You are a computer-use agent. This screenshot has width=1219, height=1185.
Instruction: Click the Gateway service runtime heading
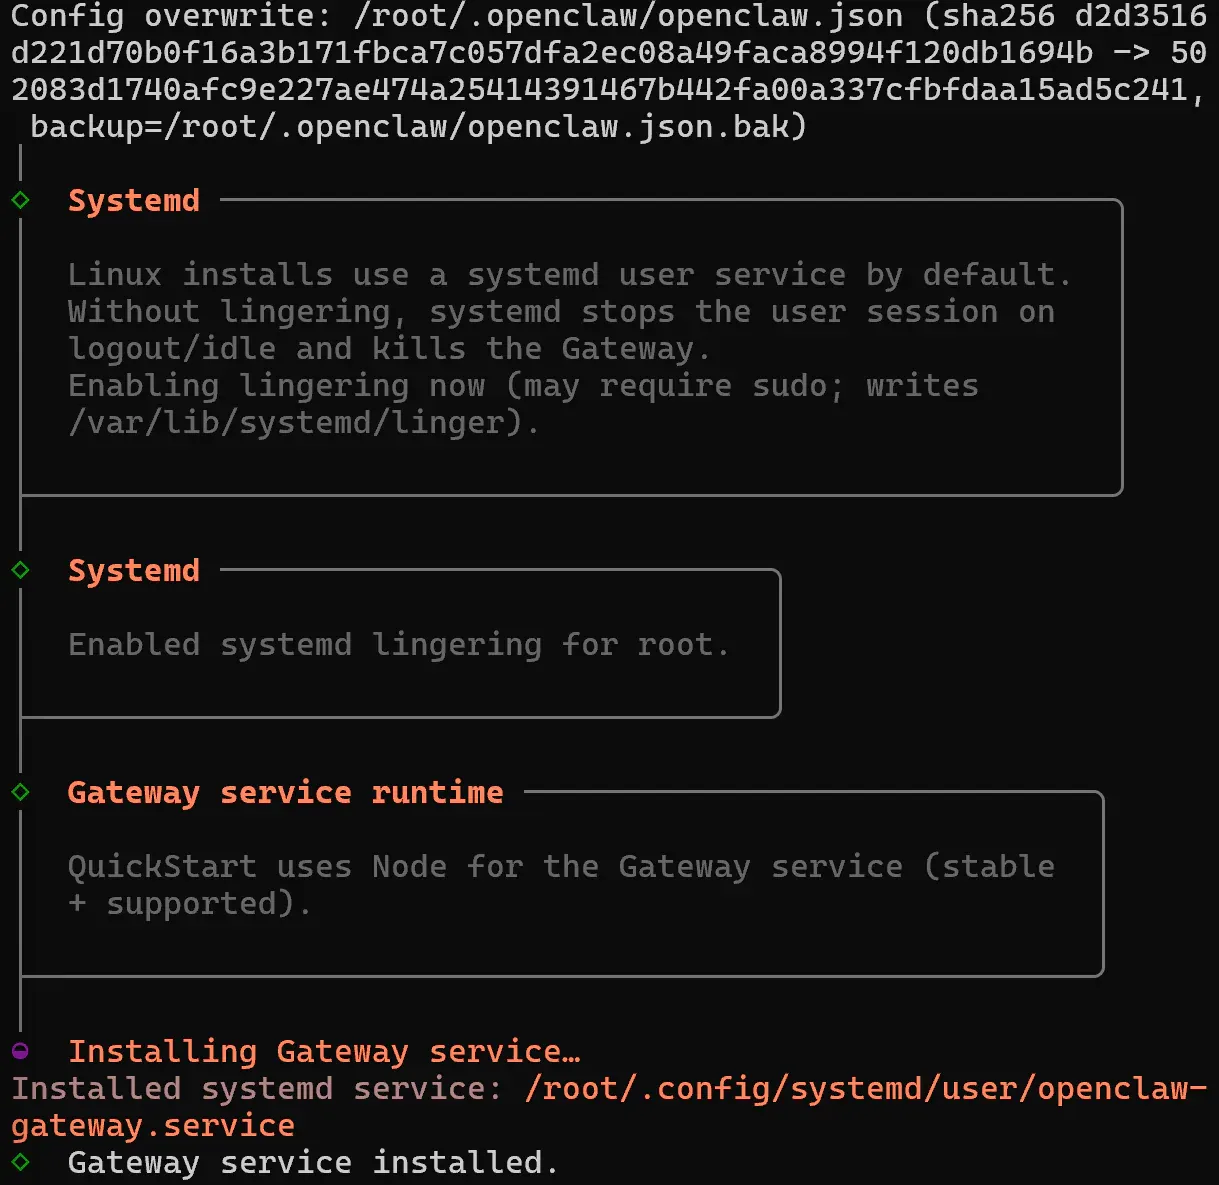point(286,793)
